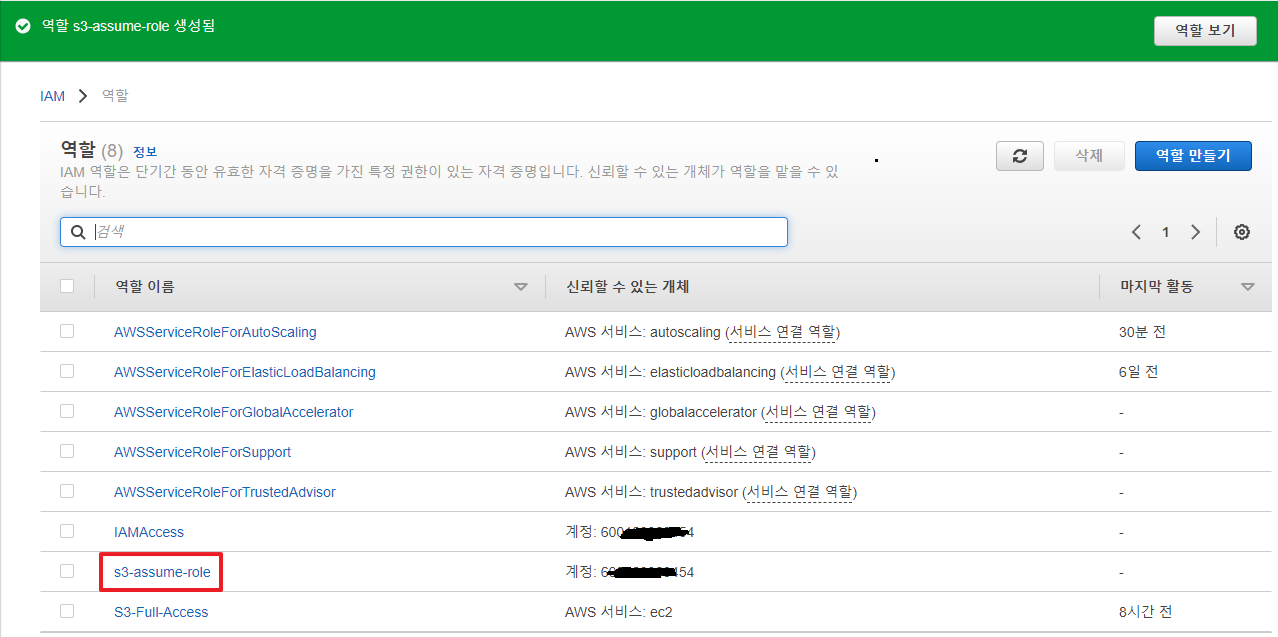Click the 6일 전 last activity cell

(1139, 372)
